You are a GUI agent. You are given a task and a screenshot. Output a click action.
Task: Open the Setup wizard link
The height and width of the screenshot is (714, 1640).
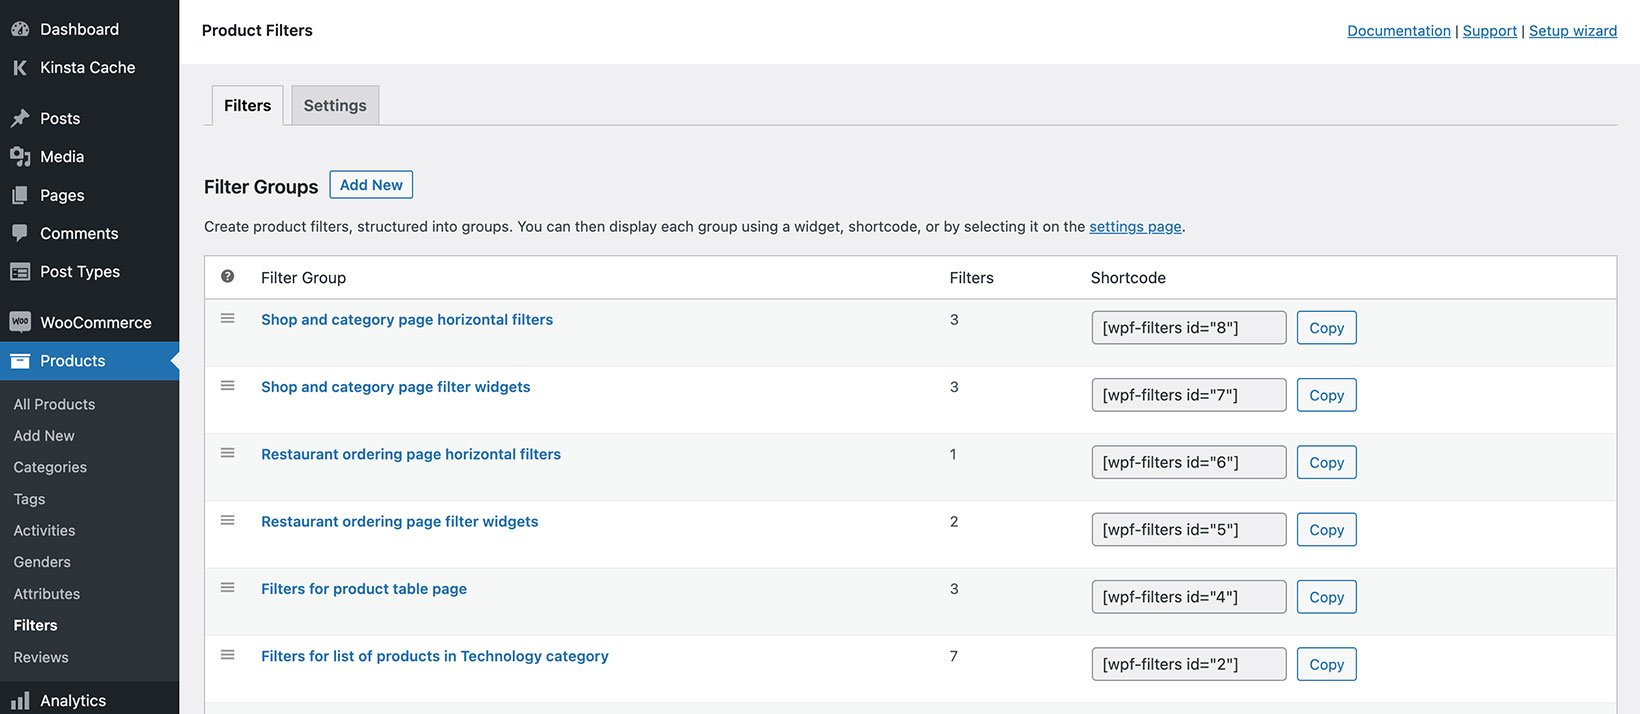[x=1572, y=31]
